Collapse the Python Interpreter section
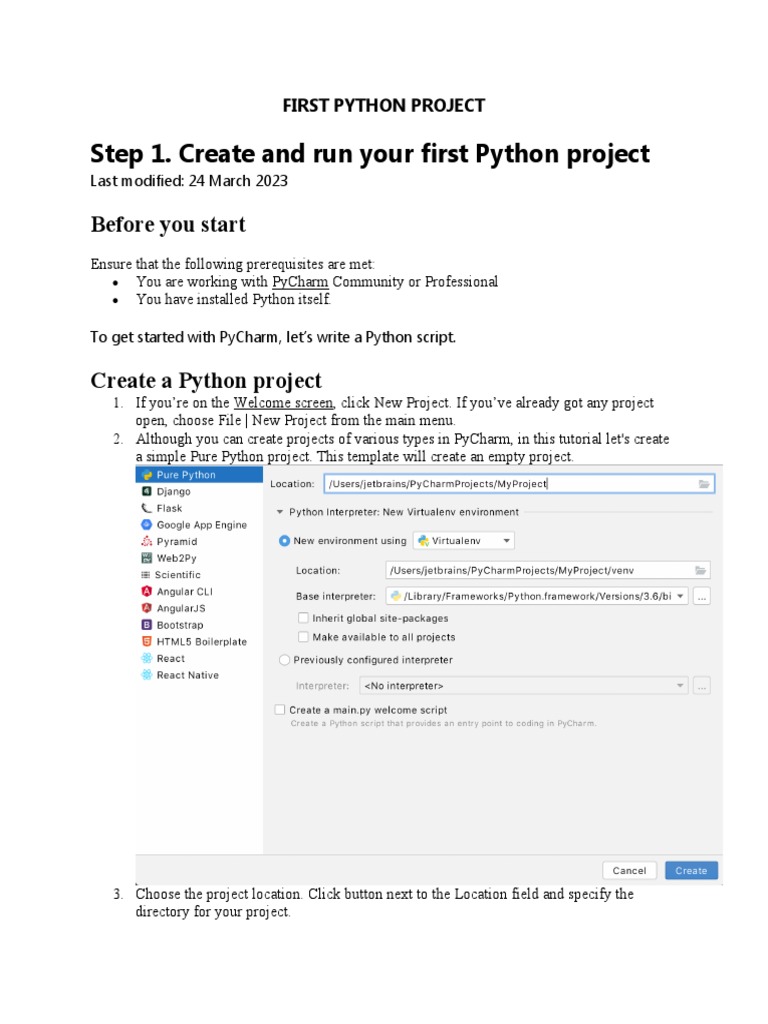The width and height of the screenshot is (768, 1024). (279, 512)
